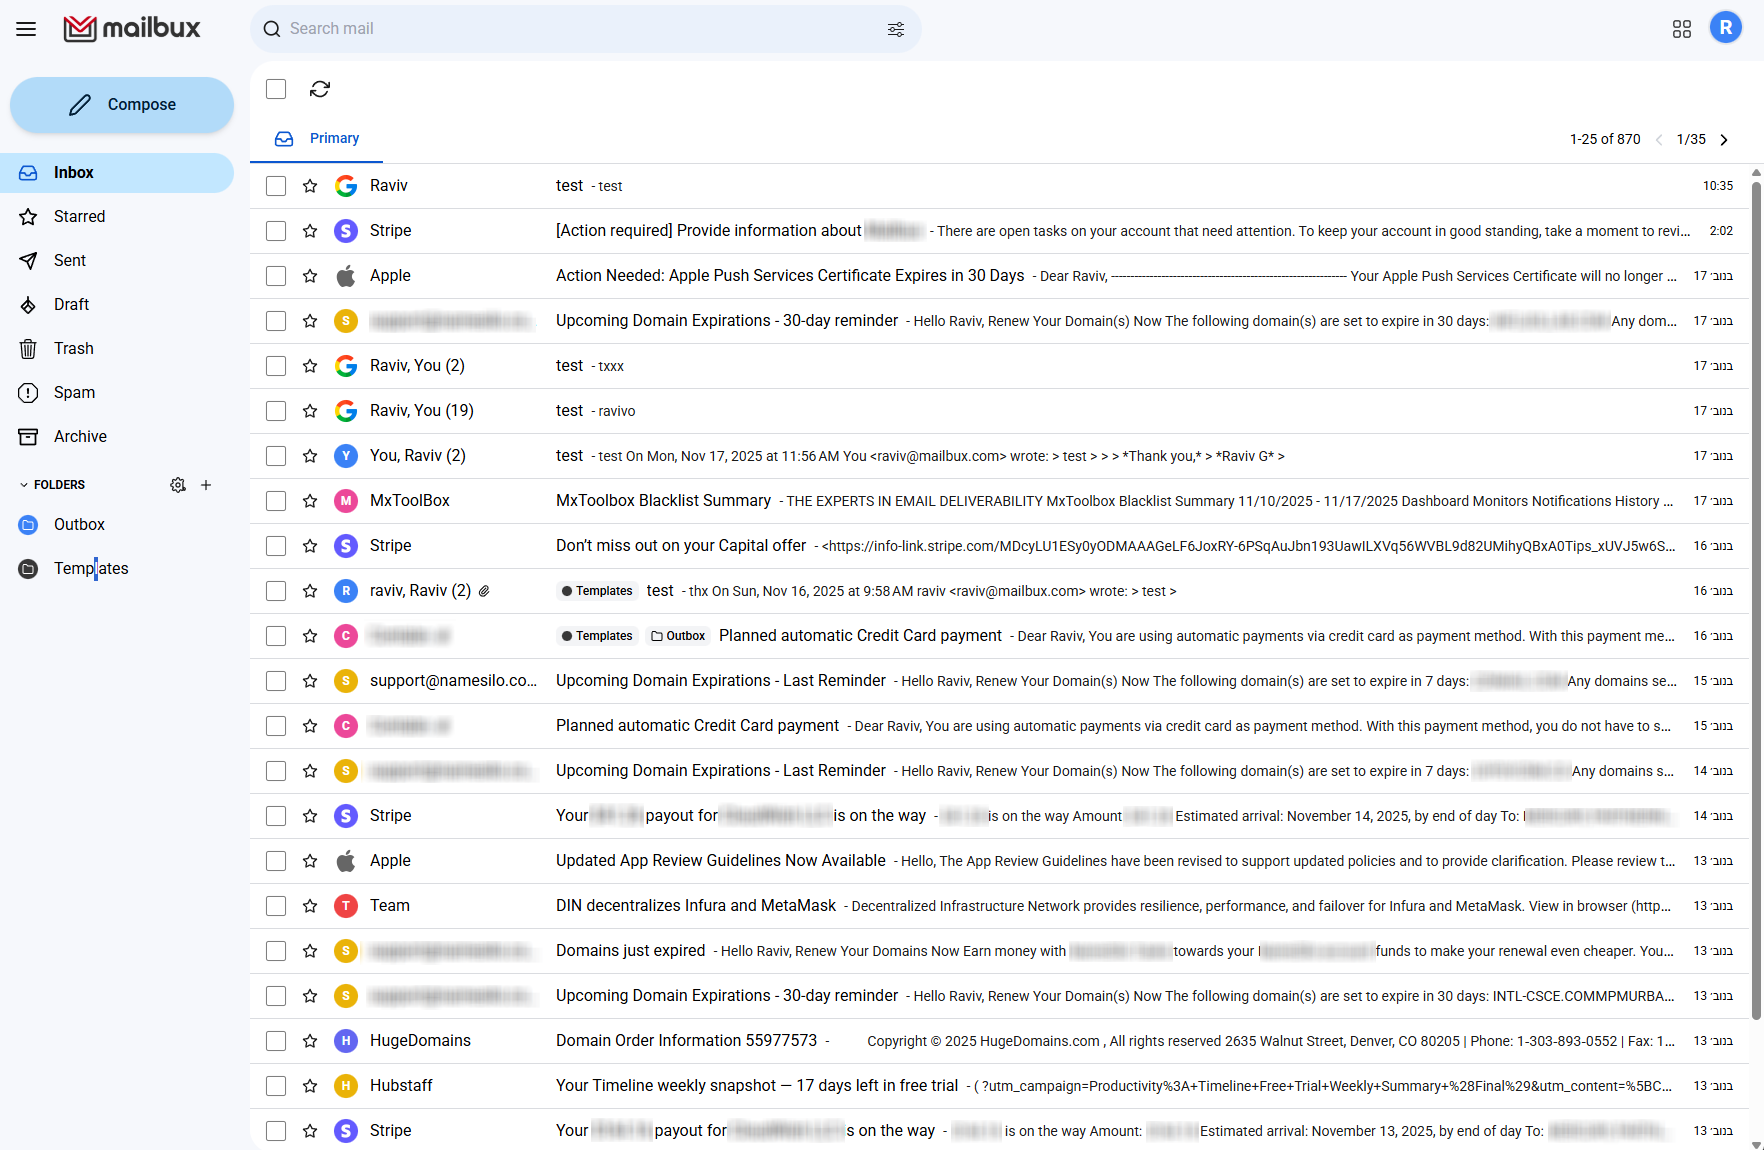Open the Spam folder

point(74,392)
